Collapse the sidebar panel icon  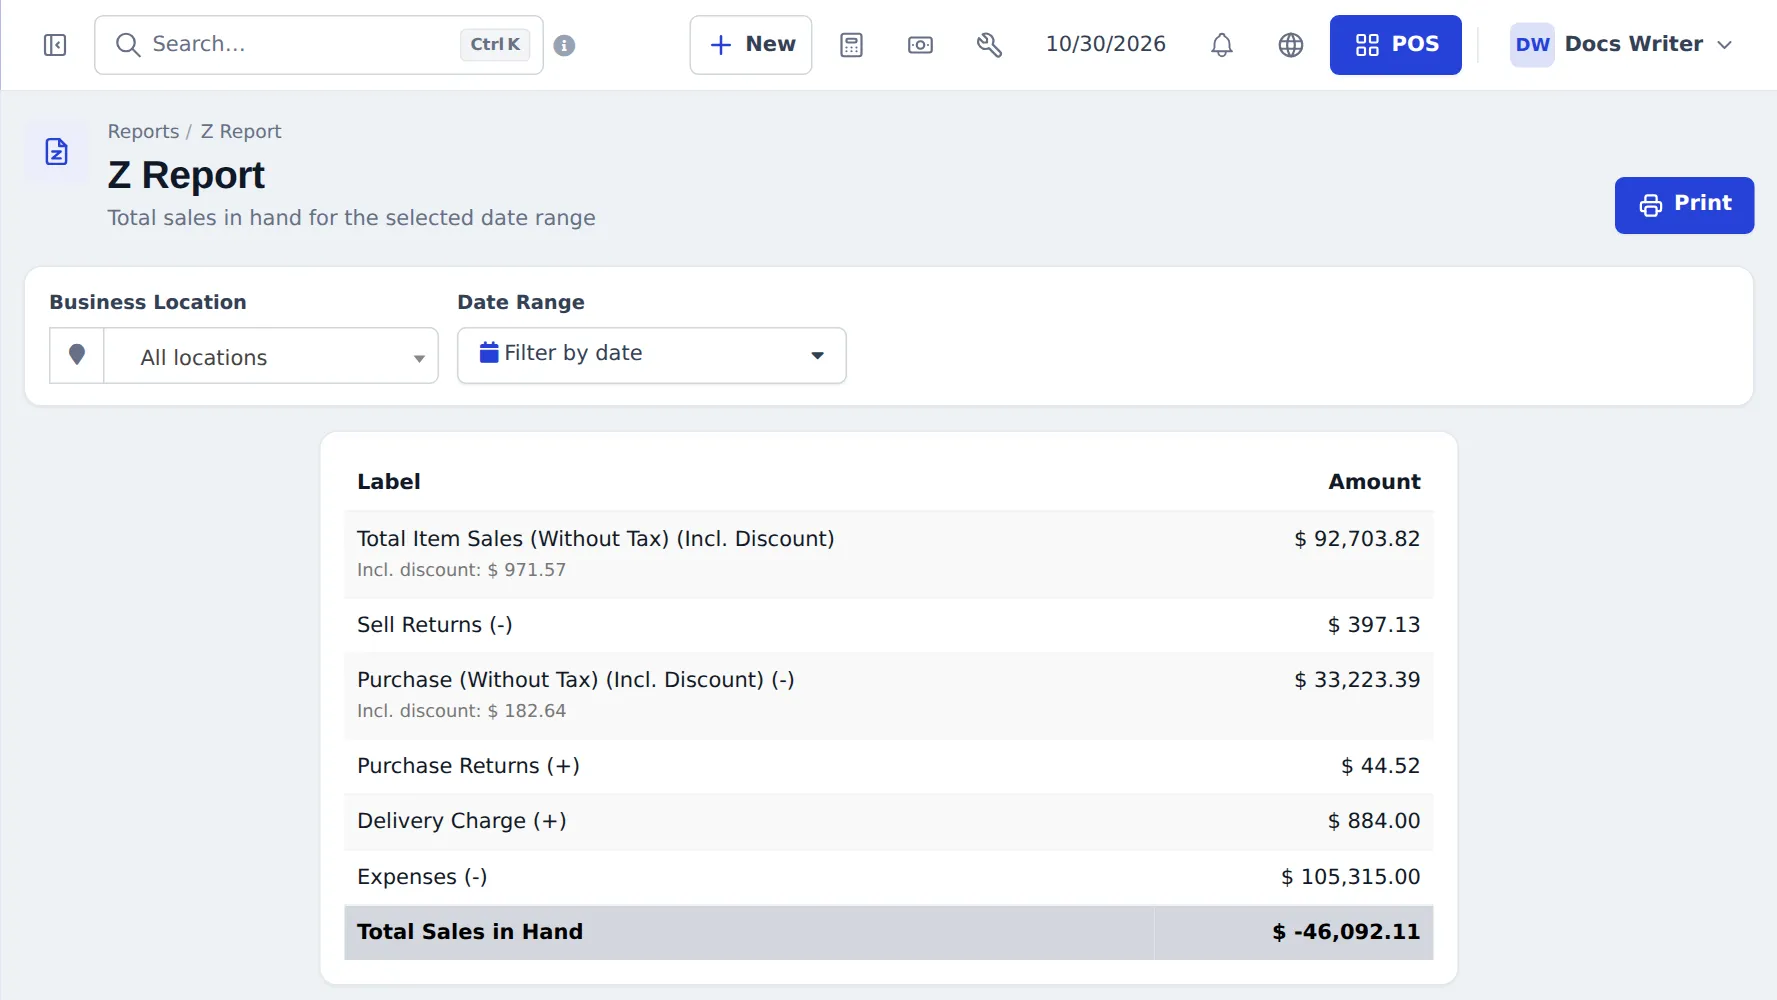tap(55, 45)
